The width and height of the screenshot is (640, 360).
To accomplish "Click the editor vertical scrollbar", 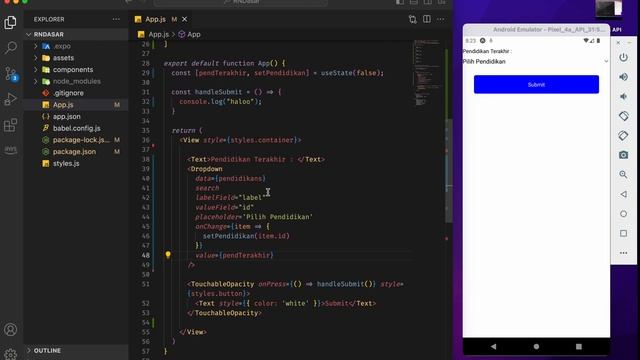I will coord(449,171).
